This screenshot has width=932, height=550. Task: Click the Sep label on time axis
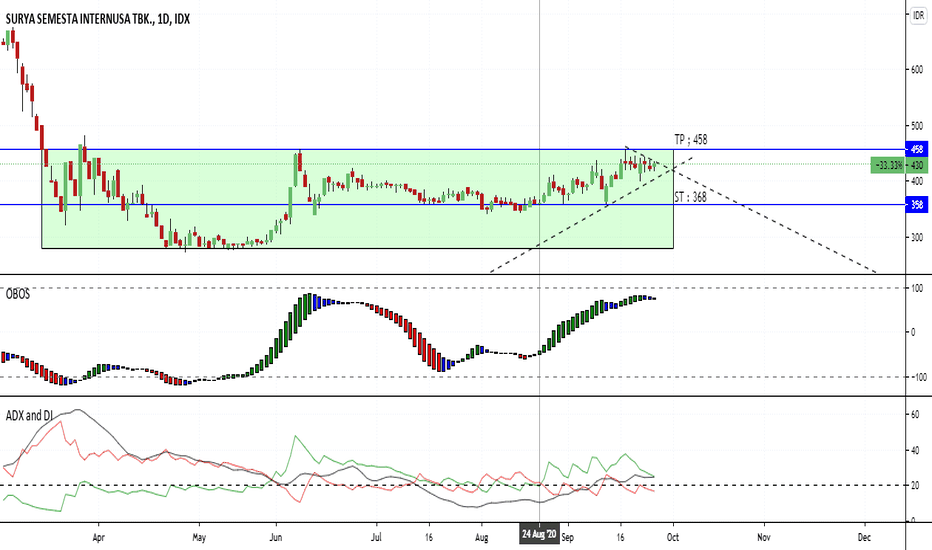pyautogui.click(x=568, y=538)
